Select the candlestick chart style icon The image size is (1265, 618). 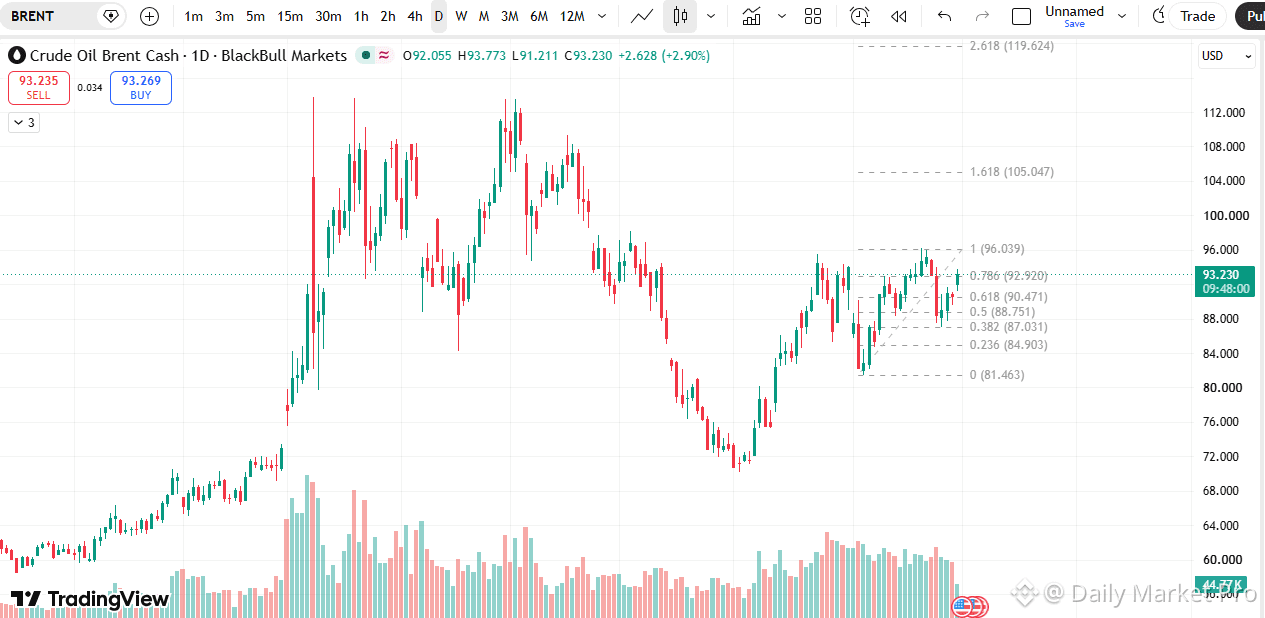[680, 16]
